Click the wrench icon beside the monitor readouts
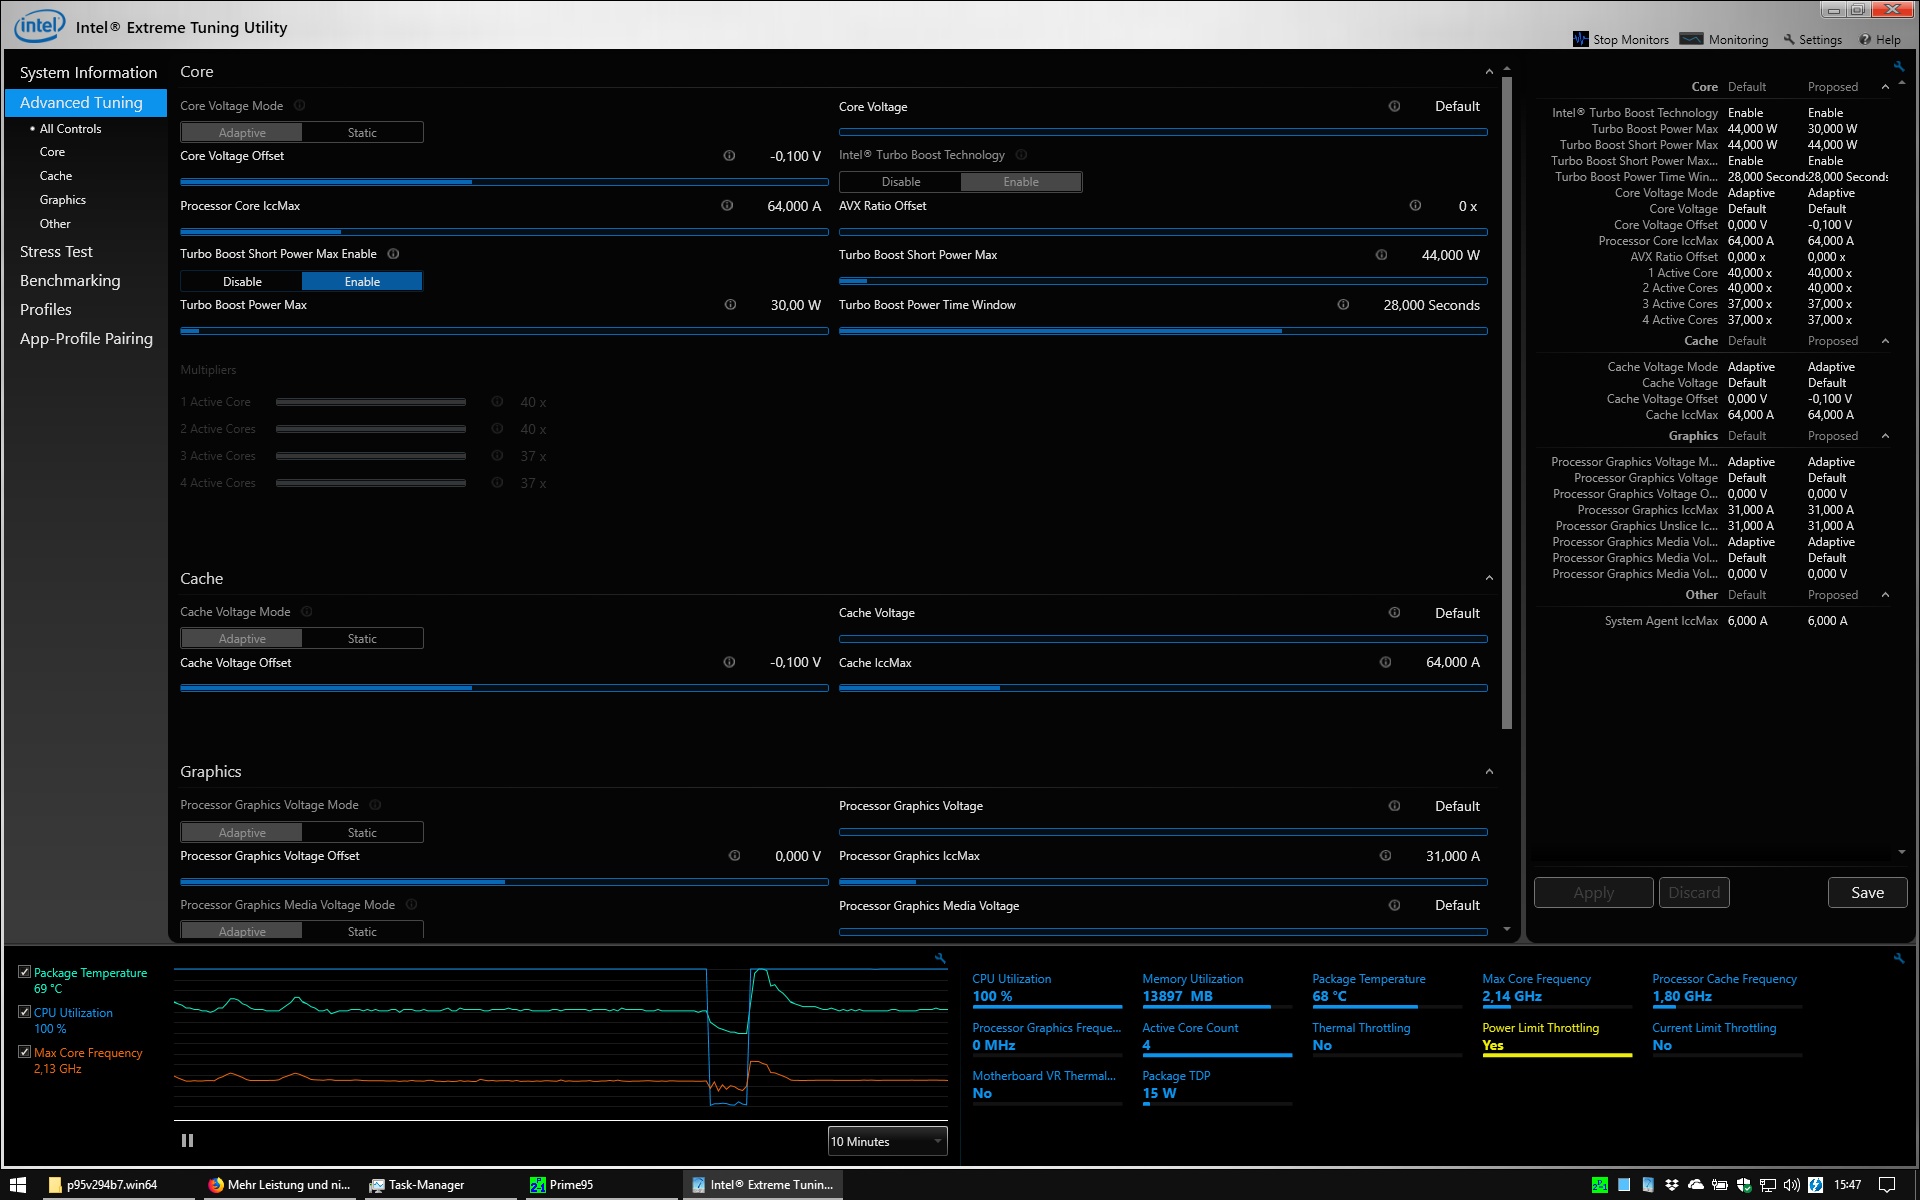This screenshot has height=1200, width=1920. [1898, 958]
